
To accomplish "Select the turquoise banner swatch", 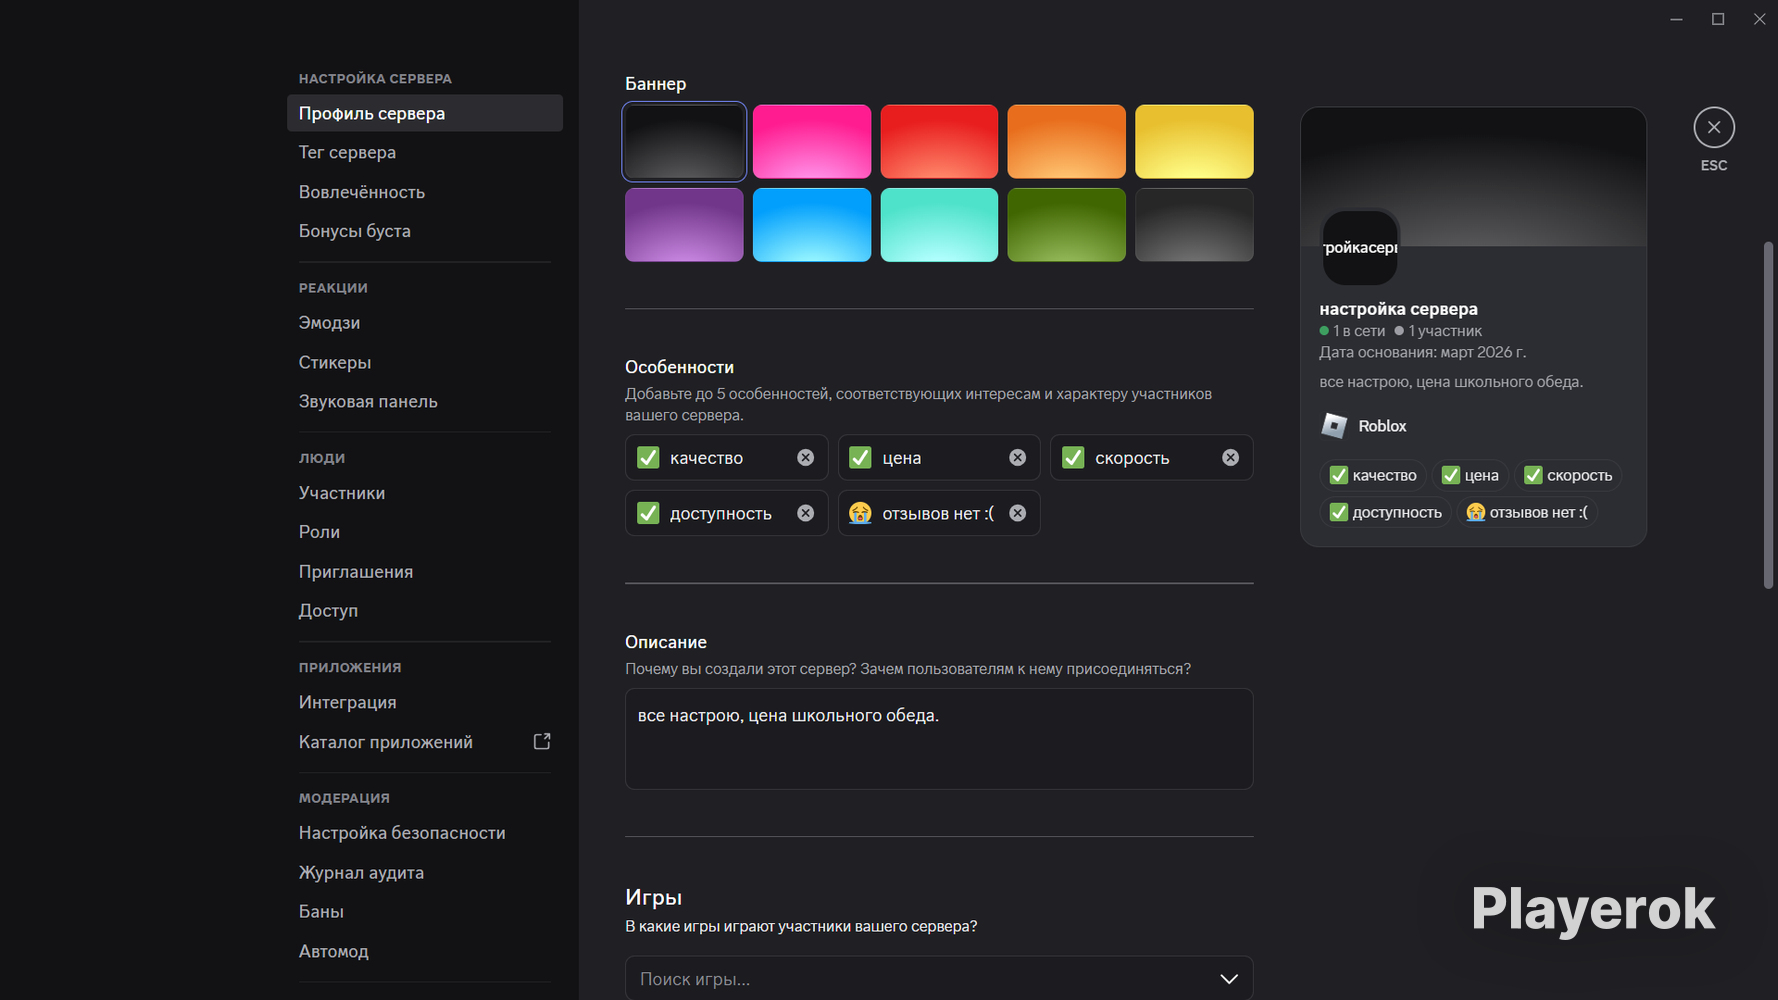I will 939,225.
